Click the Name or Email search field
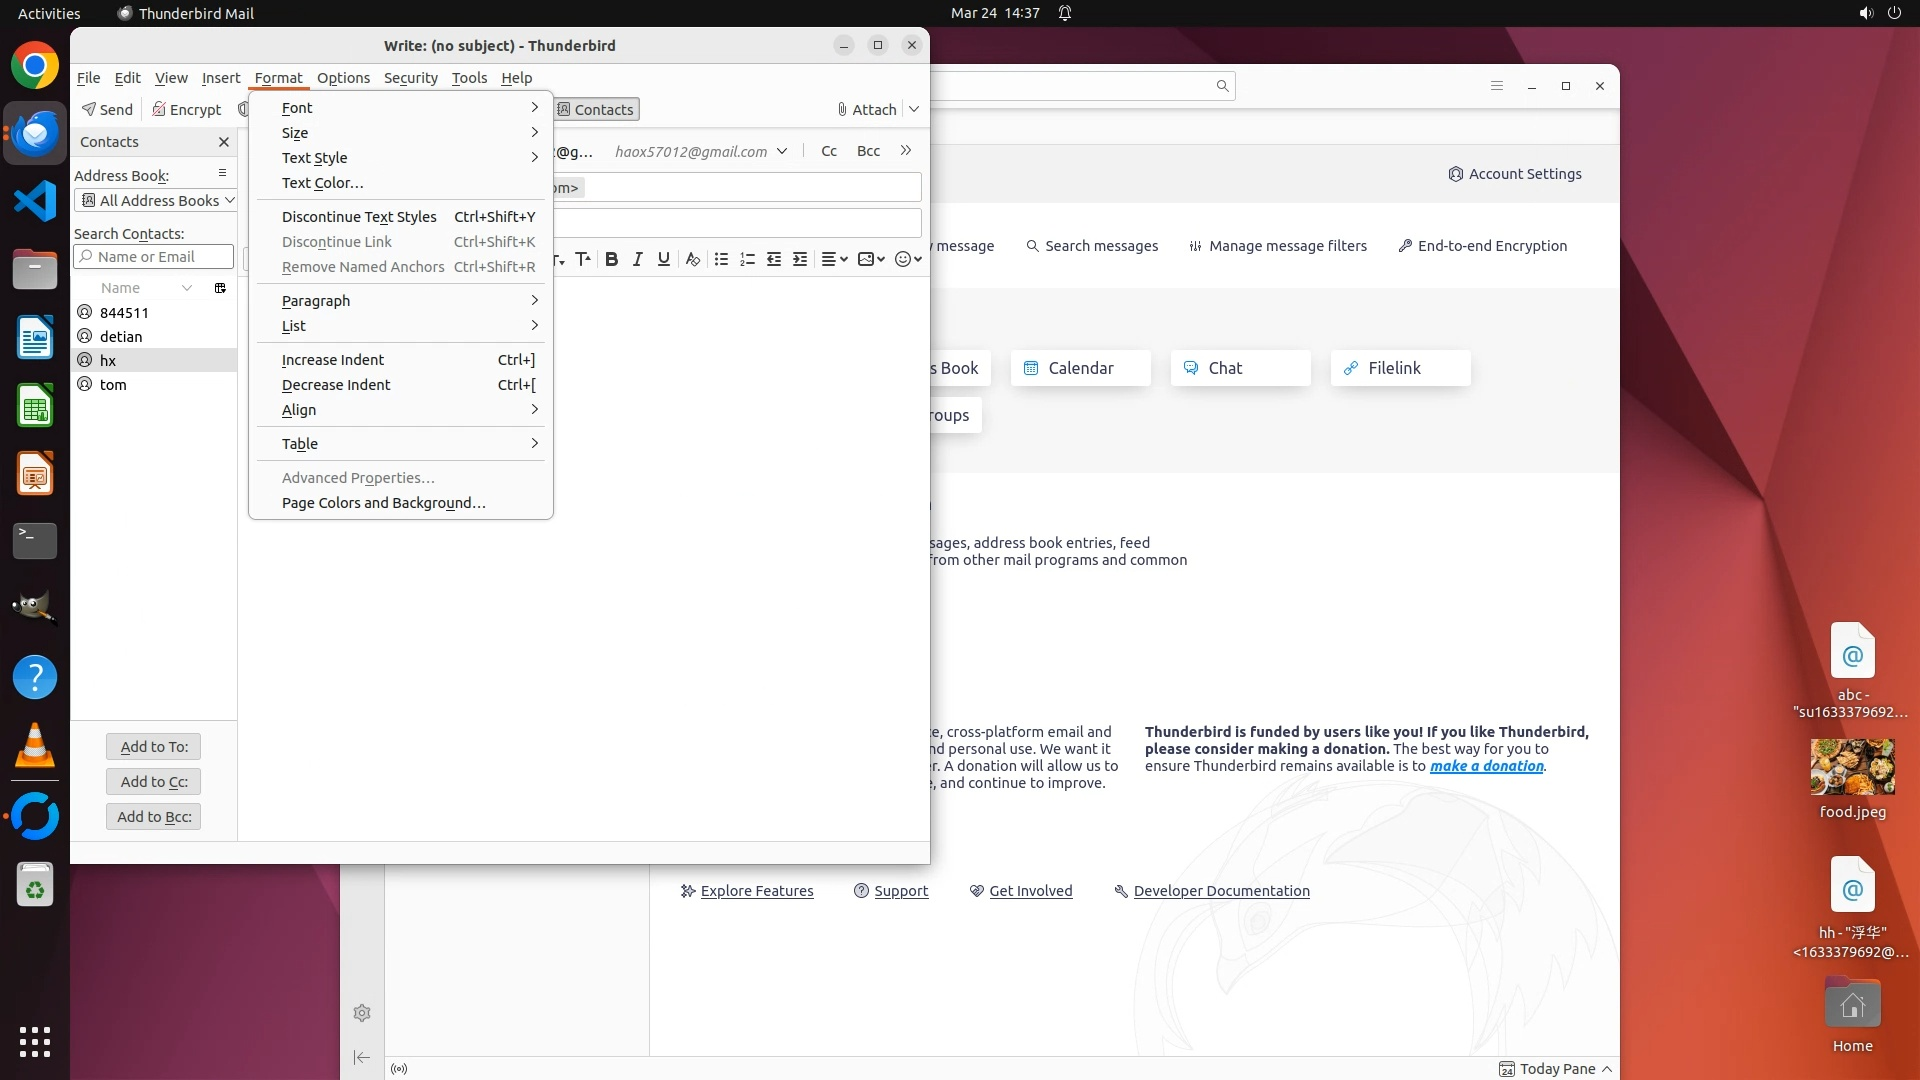 point(153,257)
